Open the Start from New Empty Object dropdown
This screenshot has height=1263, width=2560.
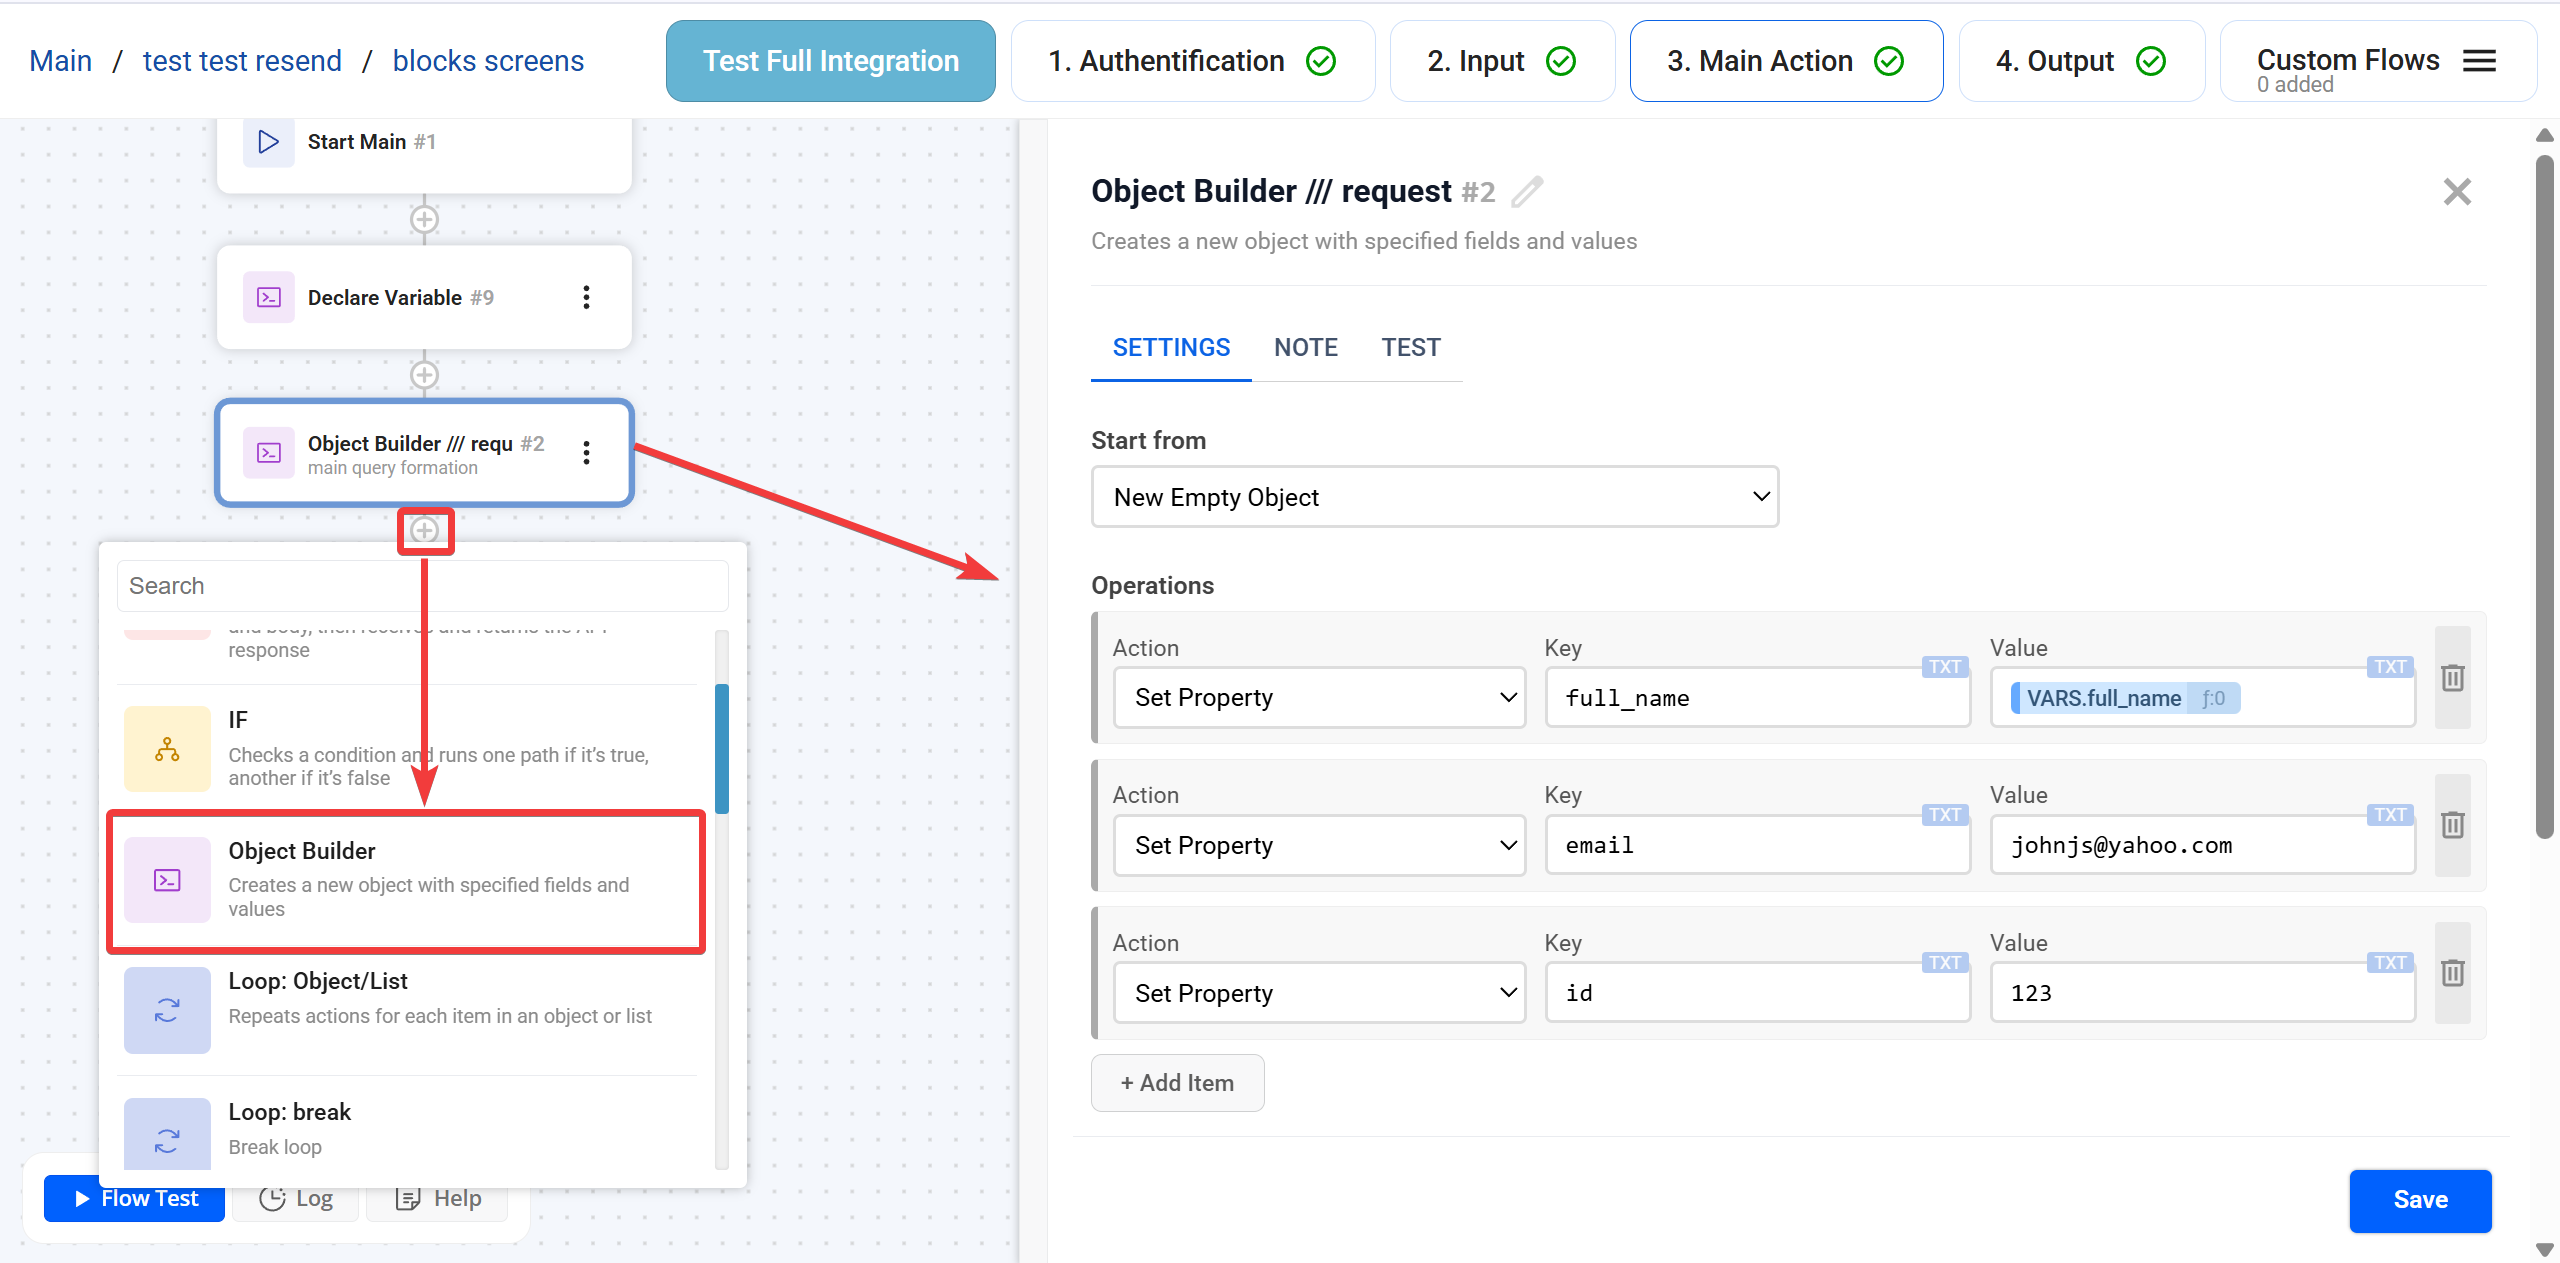coord(1434,496)
